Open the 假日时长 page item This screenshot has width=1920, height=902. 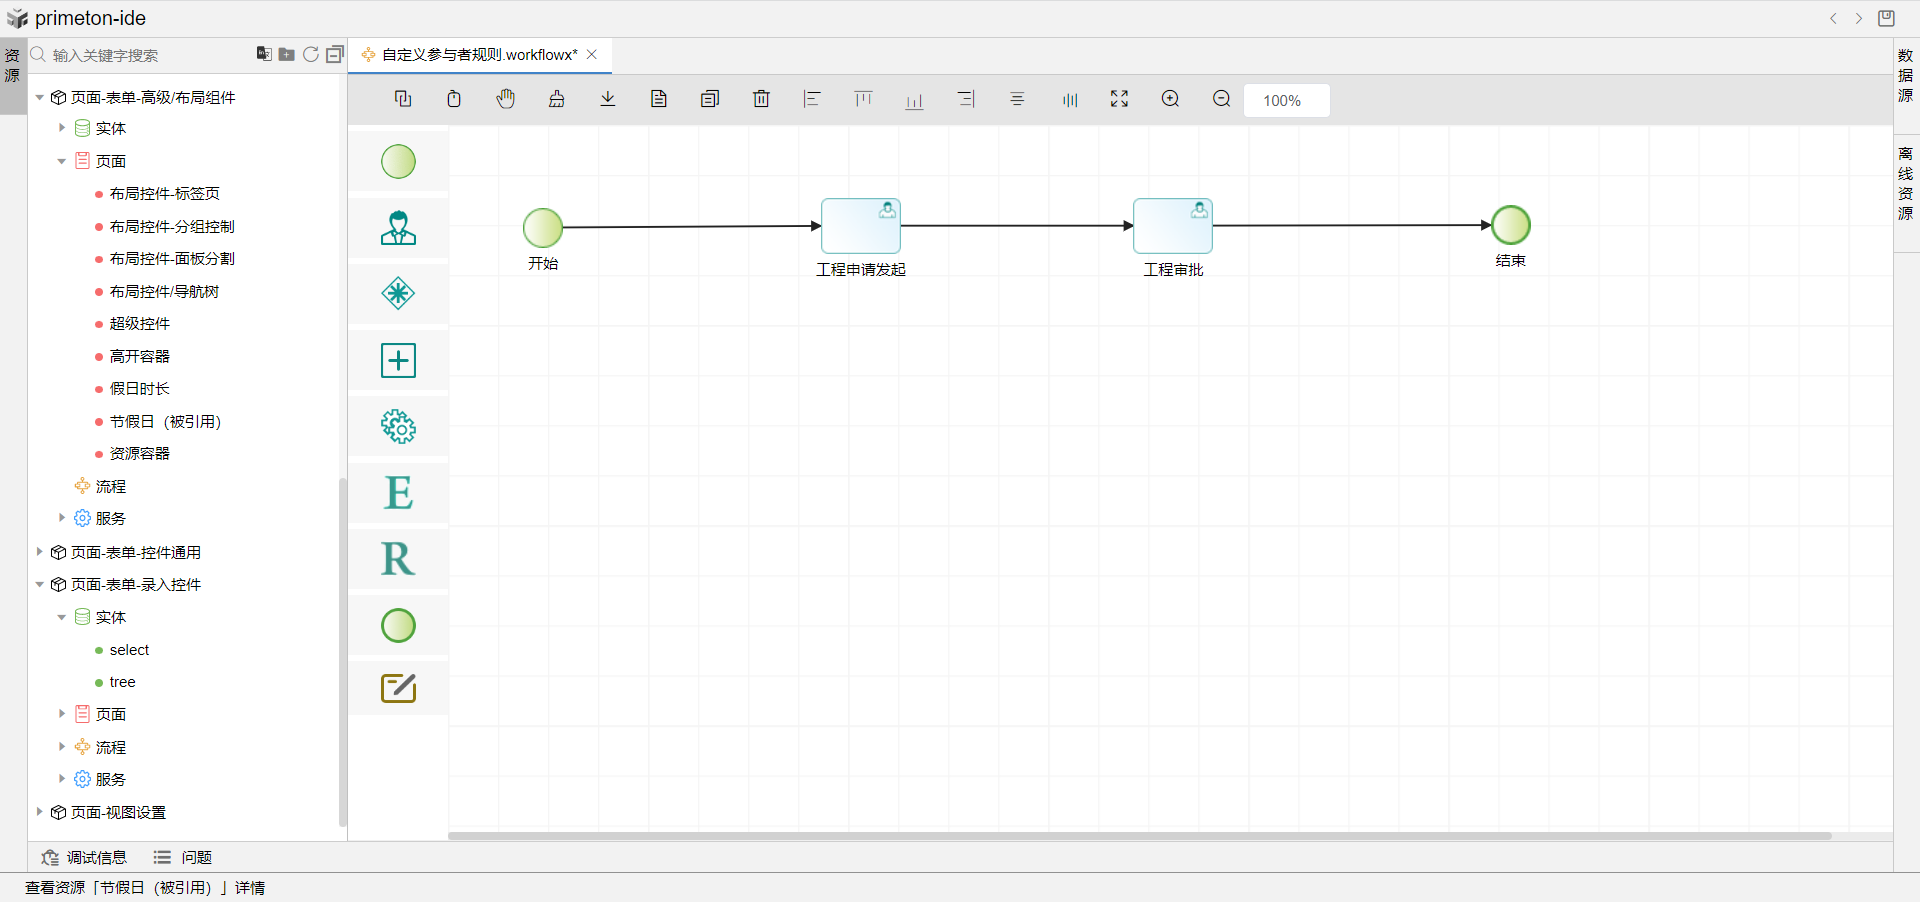tap(140, 389)
